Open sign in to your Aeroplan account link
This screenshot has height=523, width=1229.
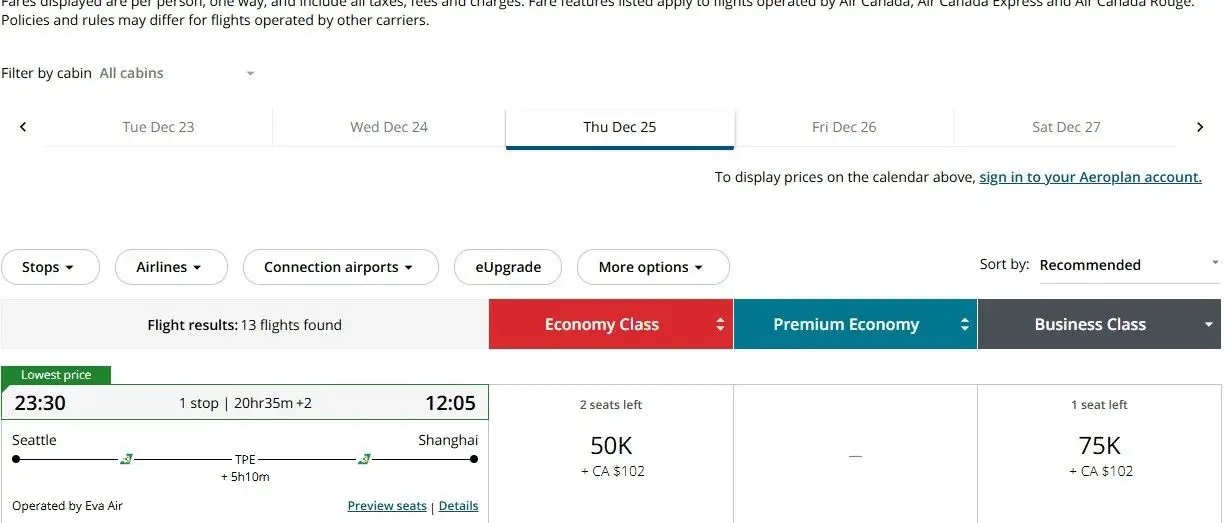click(1090, 177)
